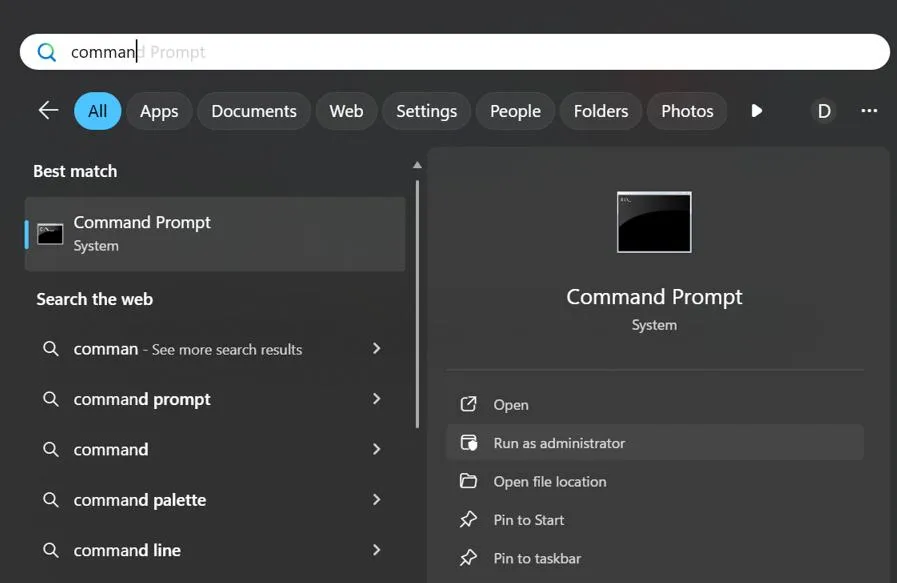Switch to the Documents filter tab
This screenshot has width=897, height=583.
(x=254, y=111)
